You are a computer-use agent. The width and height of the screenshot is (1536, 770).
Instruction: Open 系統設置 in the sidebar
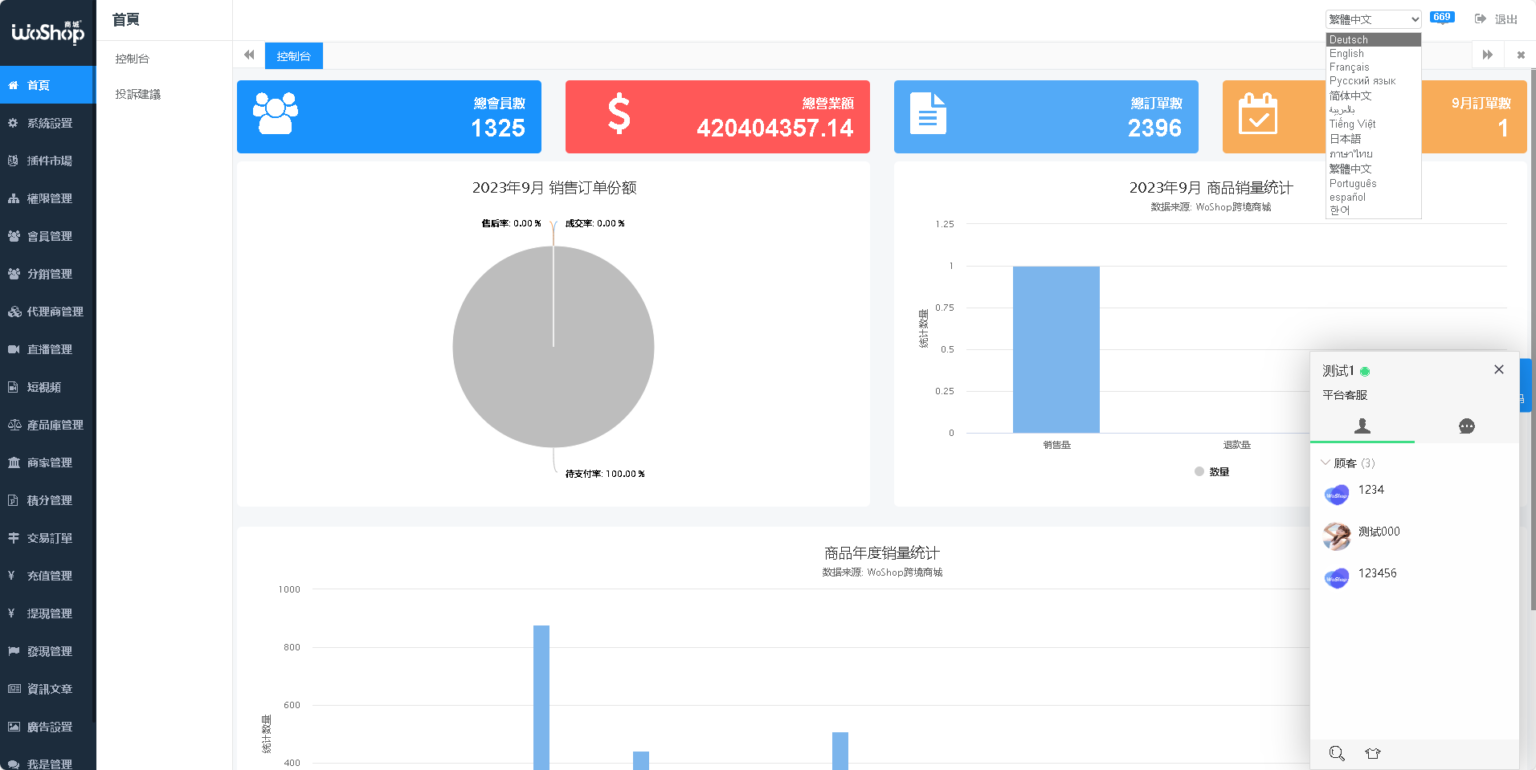(48, 123)
